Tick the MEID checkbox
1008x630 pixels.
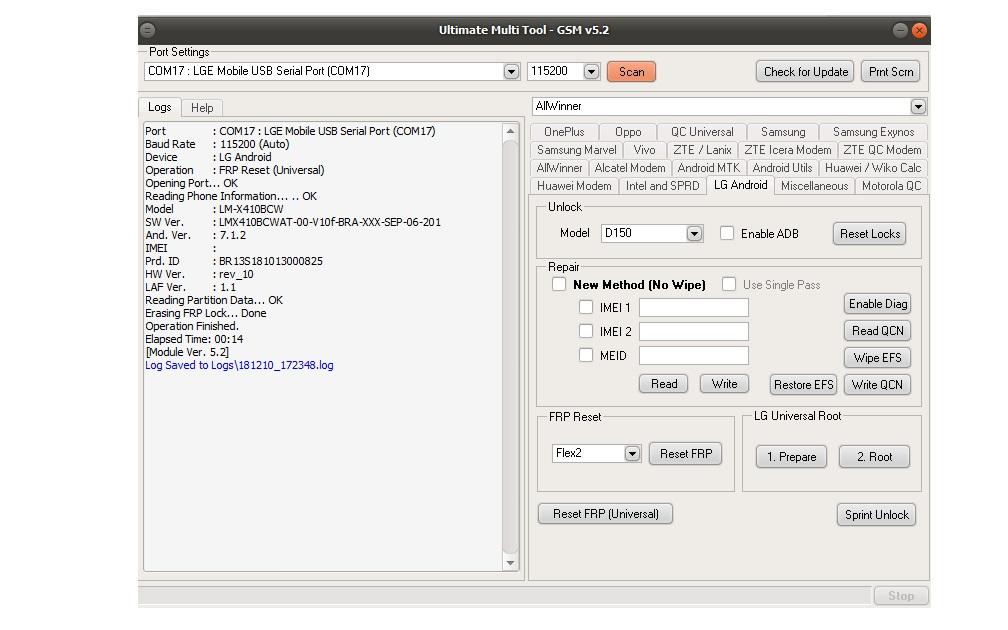coord(586,355)
